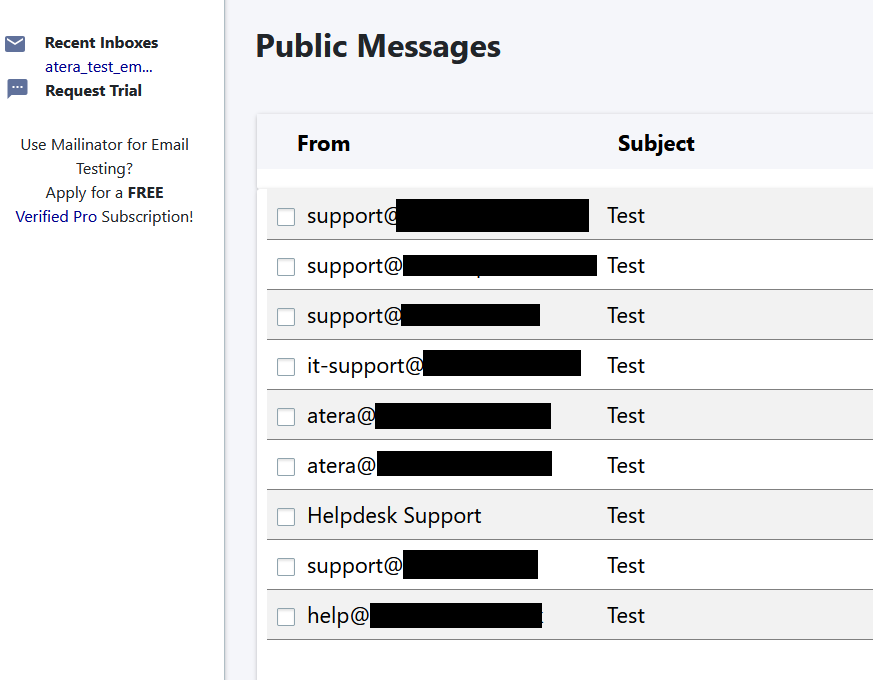Viewport: 873px width, 680px height.
Task: Click the Test subject in the Helpdesk Support row
Action: 626,516
